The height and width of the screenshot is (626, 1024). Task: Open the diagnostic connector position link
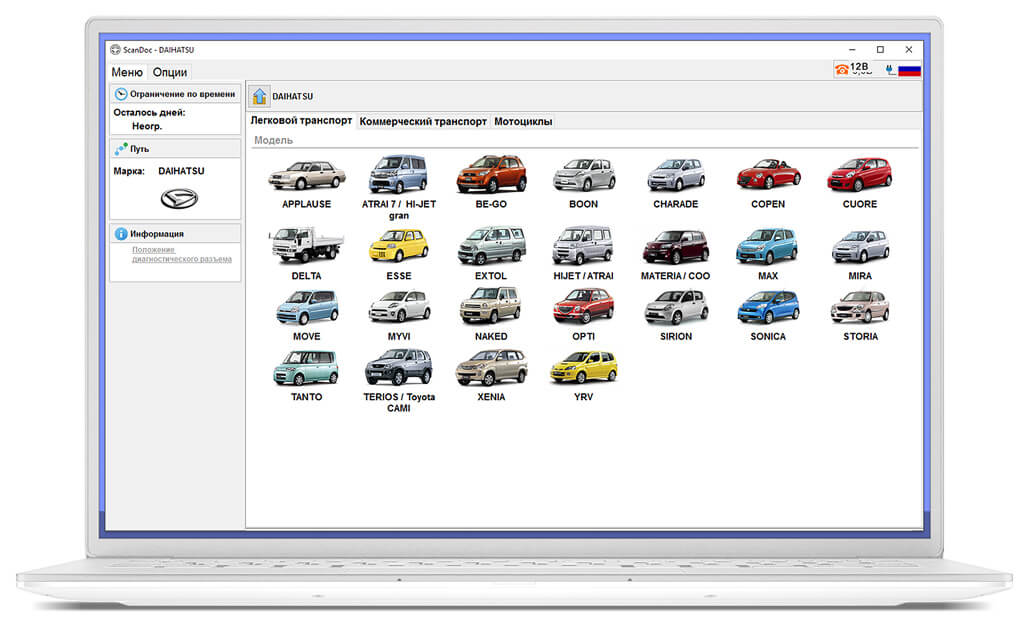pos(182,255)
